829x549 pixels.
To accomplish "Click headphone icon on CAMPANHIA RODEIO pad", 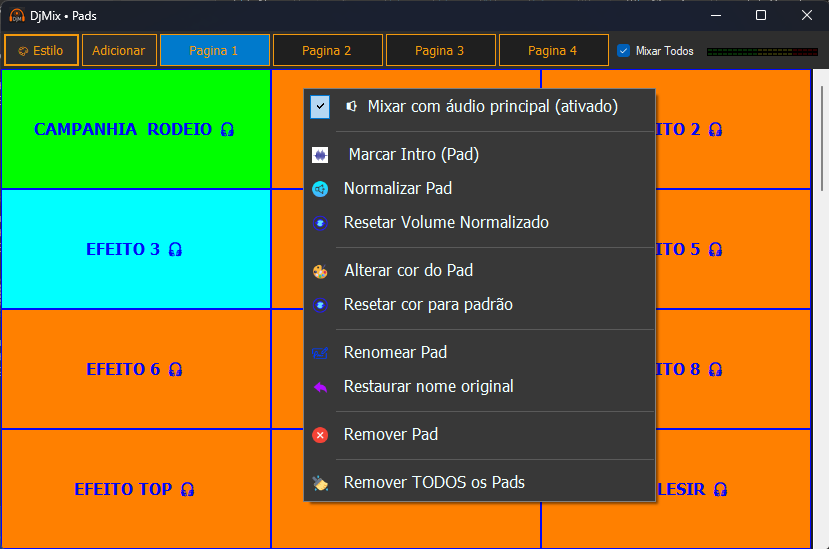I will click(x=227, y=130).
